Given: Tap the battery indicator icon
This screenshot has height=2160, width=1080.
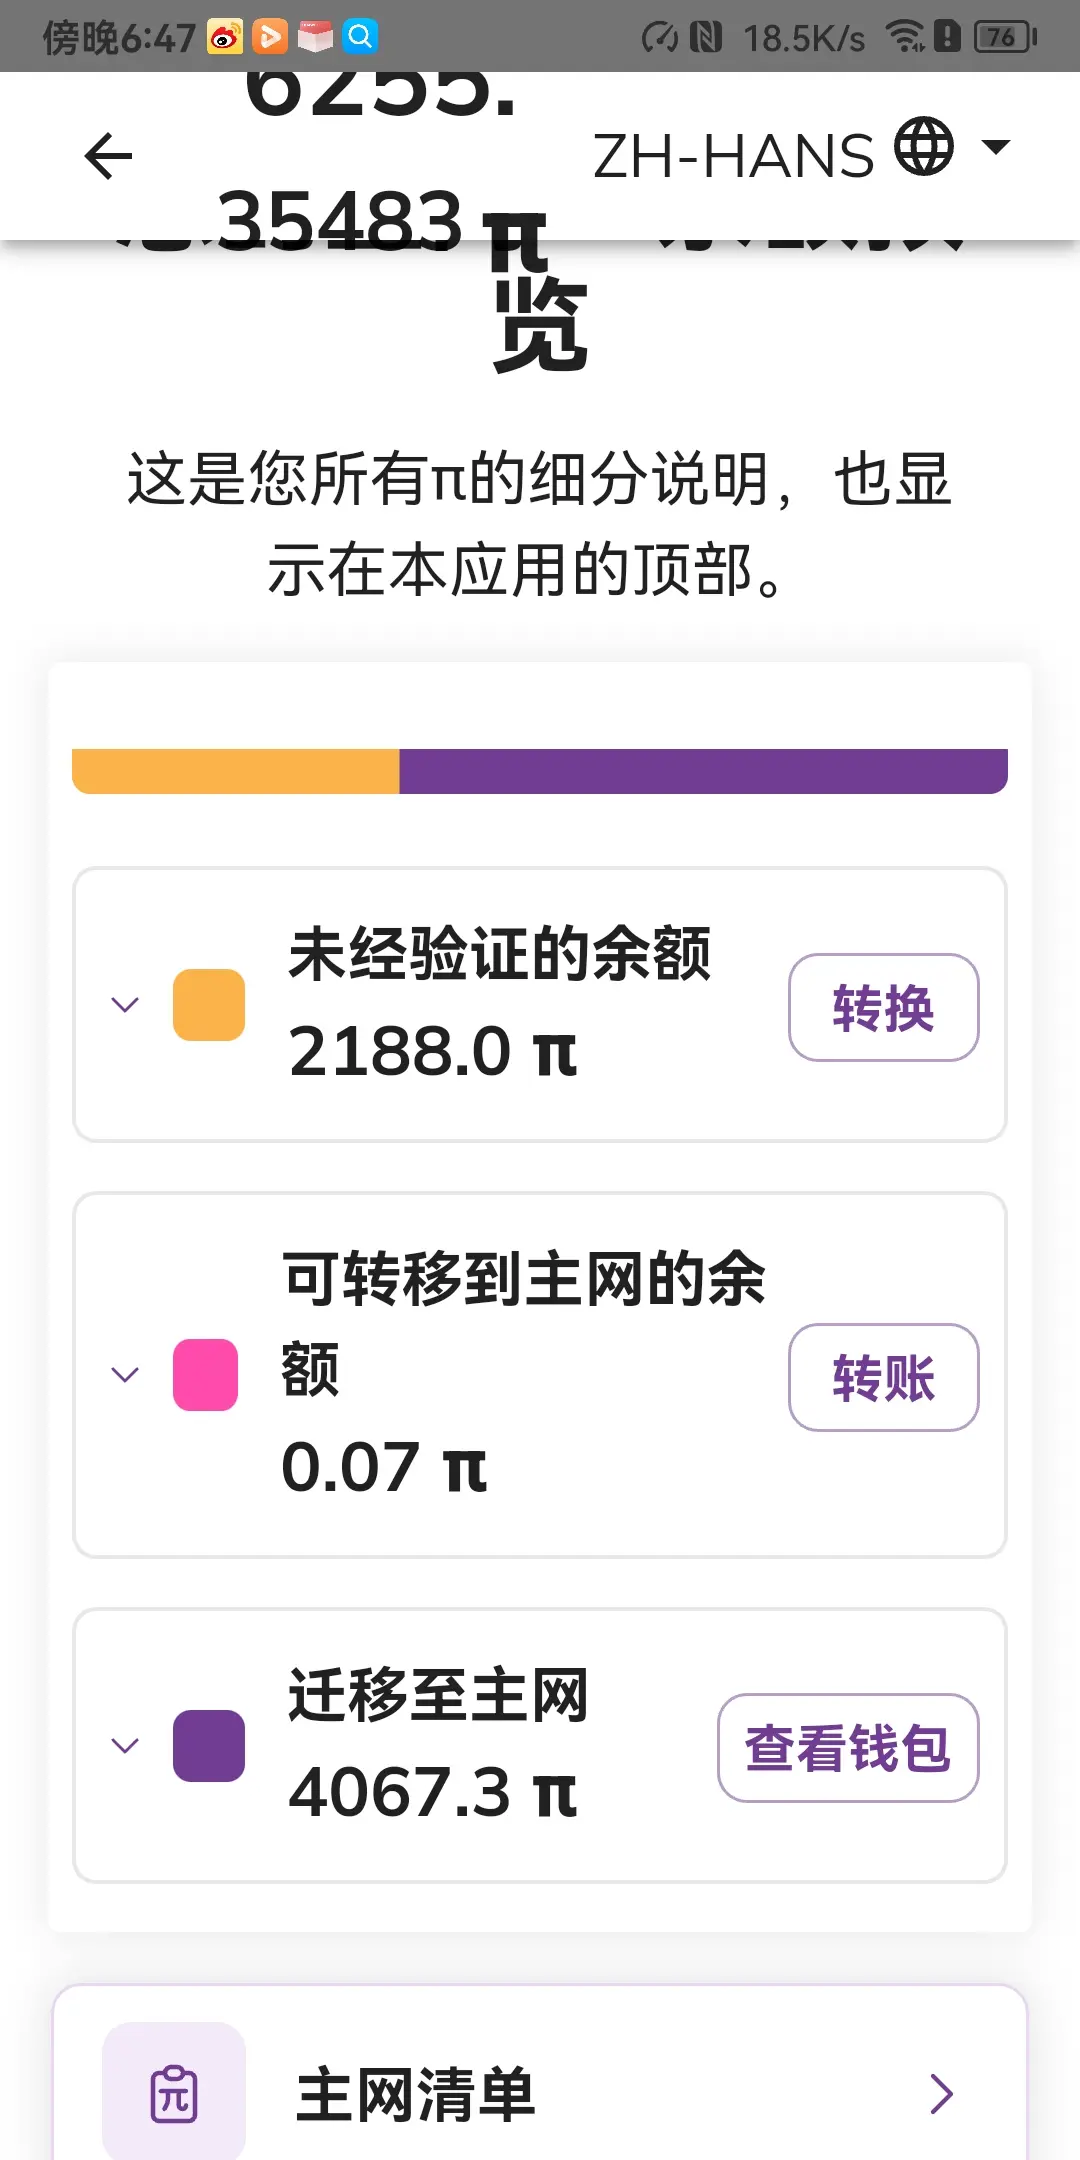Looking at the screenshot, I should pos(1005,37).
